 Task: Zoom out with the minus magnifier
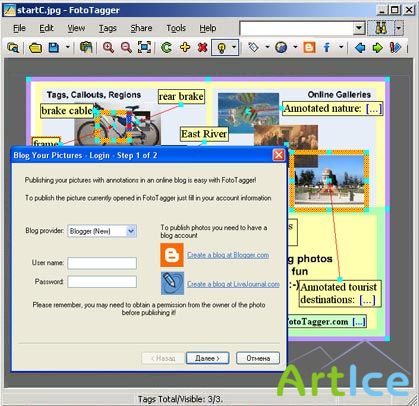point(126,48)
